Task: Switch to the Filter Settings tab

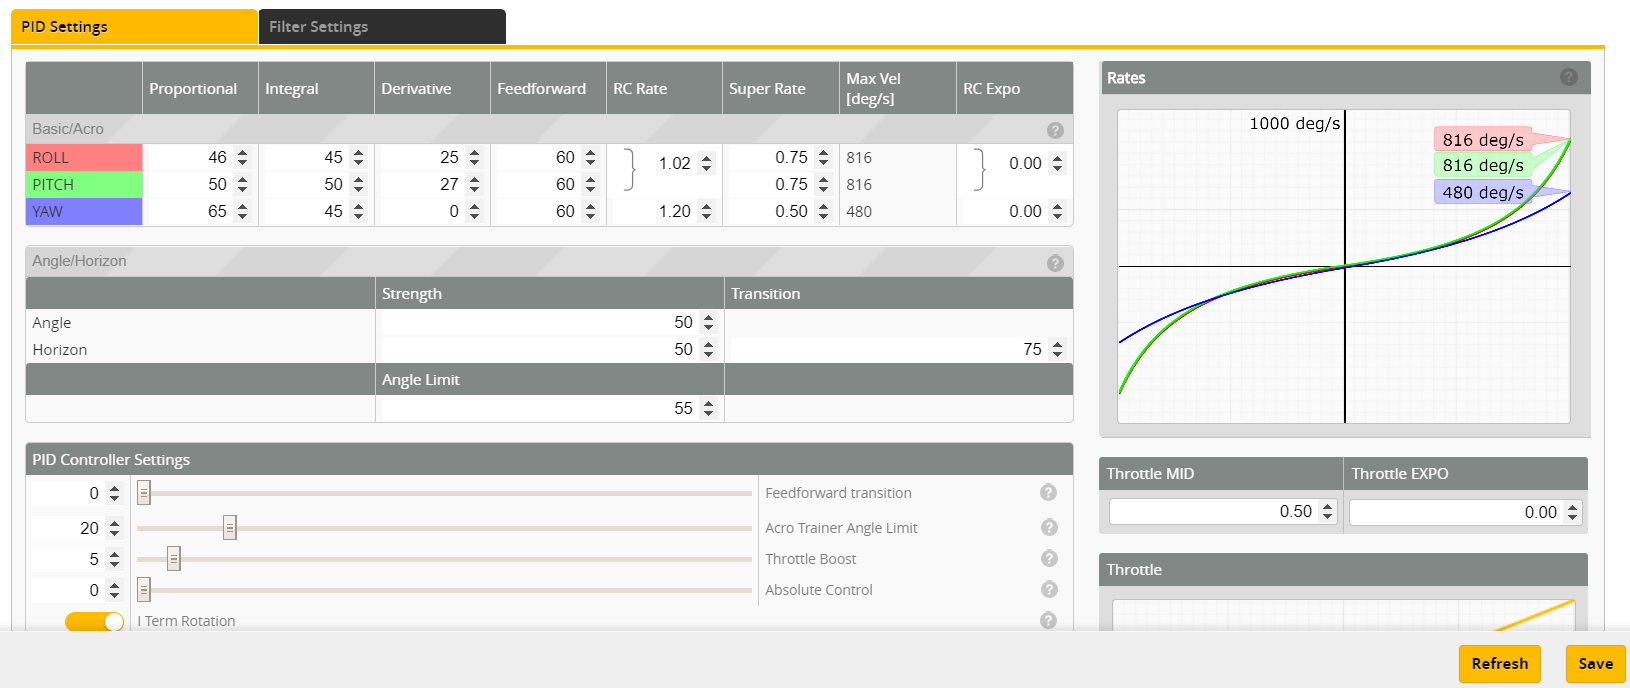Action: coord(381,27)
